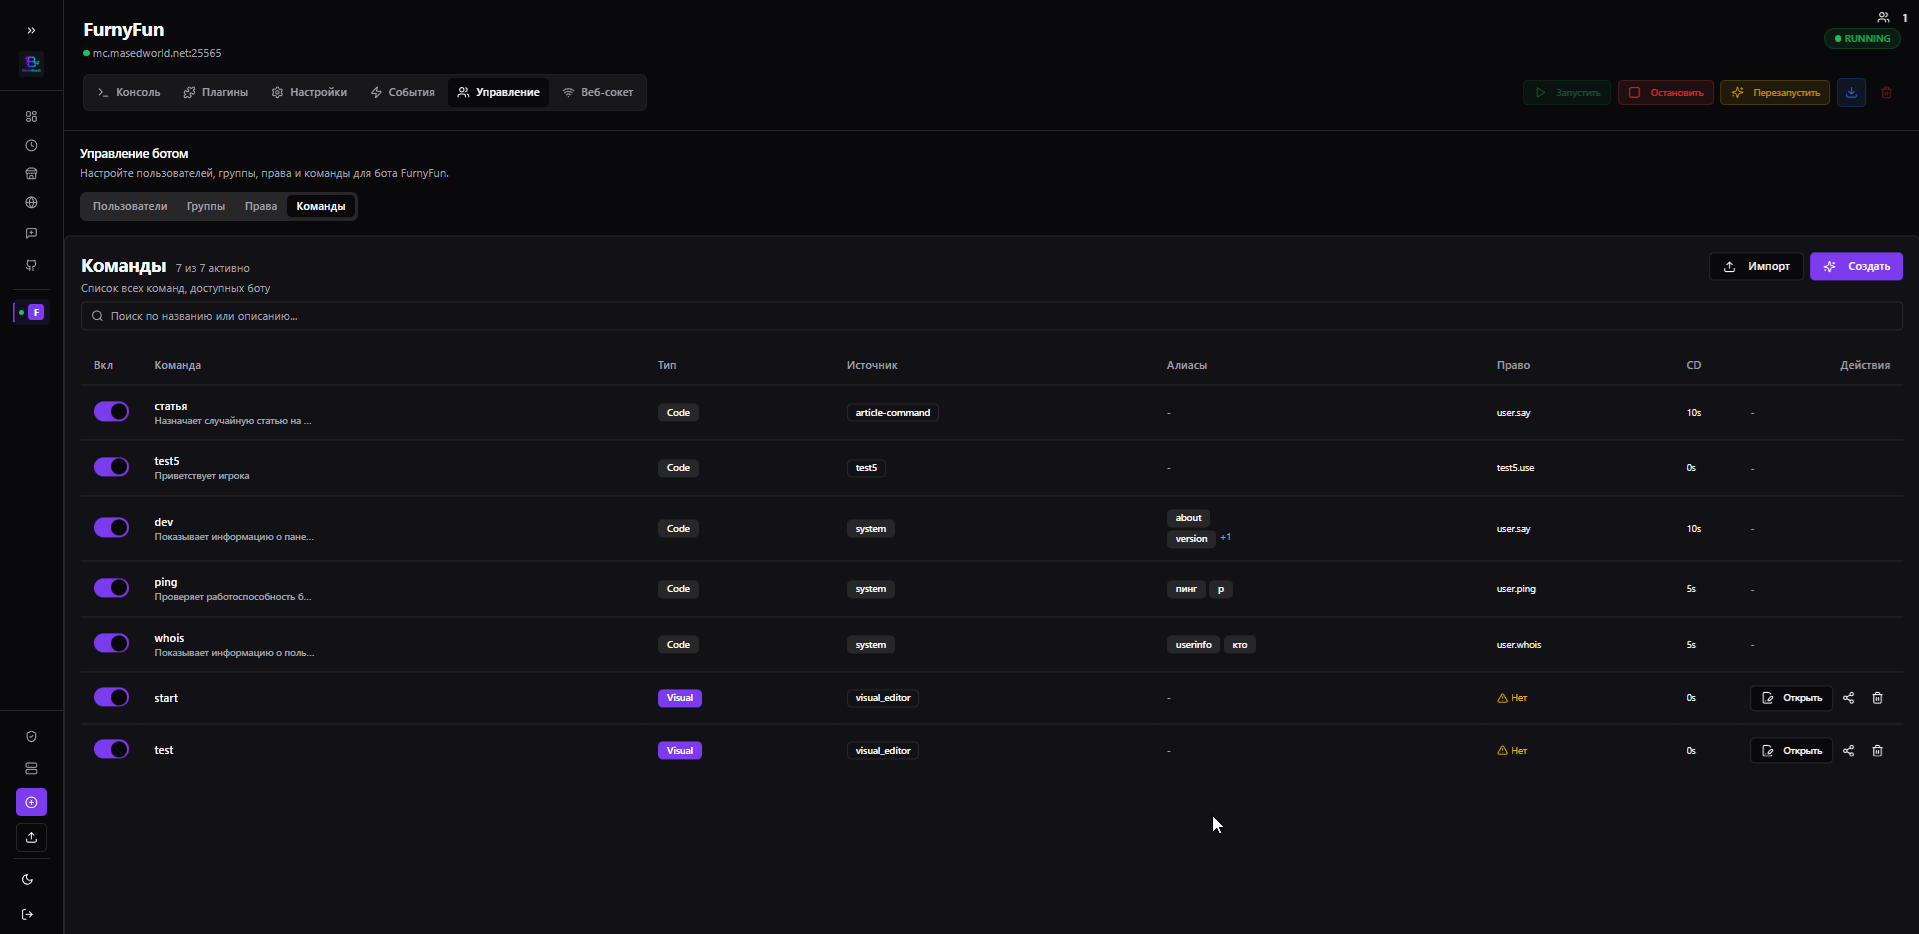Disable the whois command toggle
This screenshot has width=1919, height=934.
click(111, 643)
